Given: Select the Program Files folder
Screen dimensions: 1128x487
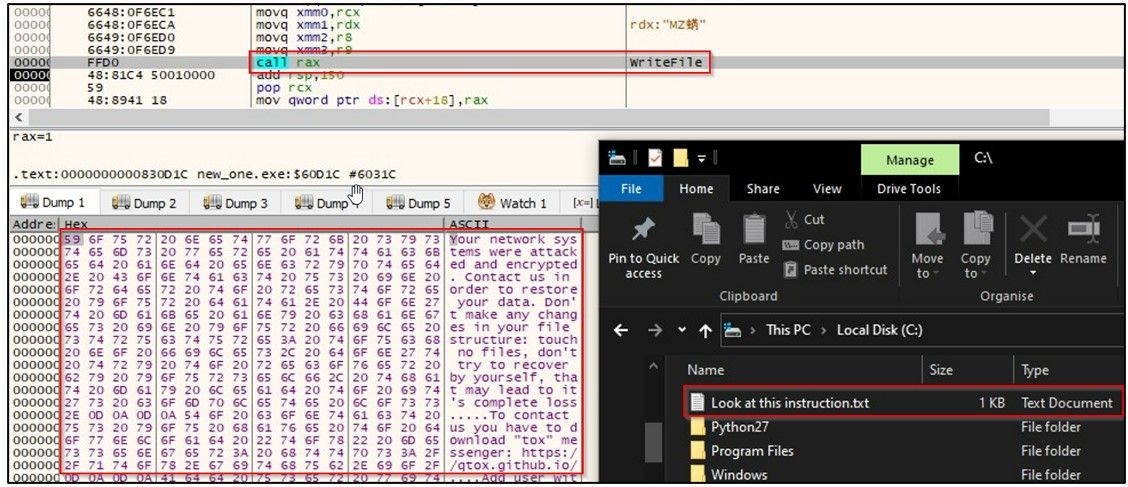Looking at the screenshot, I should click(x=752, y=451).
